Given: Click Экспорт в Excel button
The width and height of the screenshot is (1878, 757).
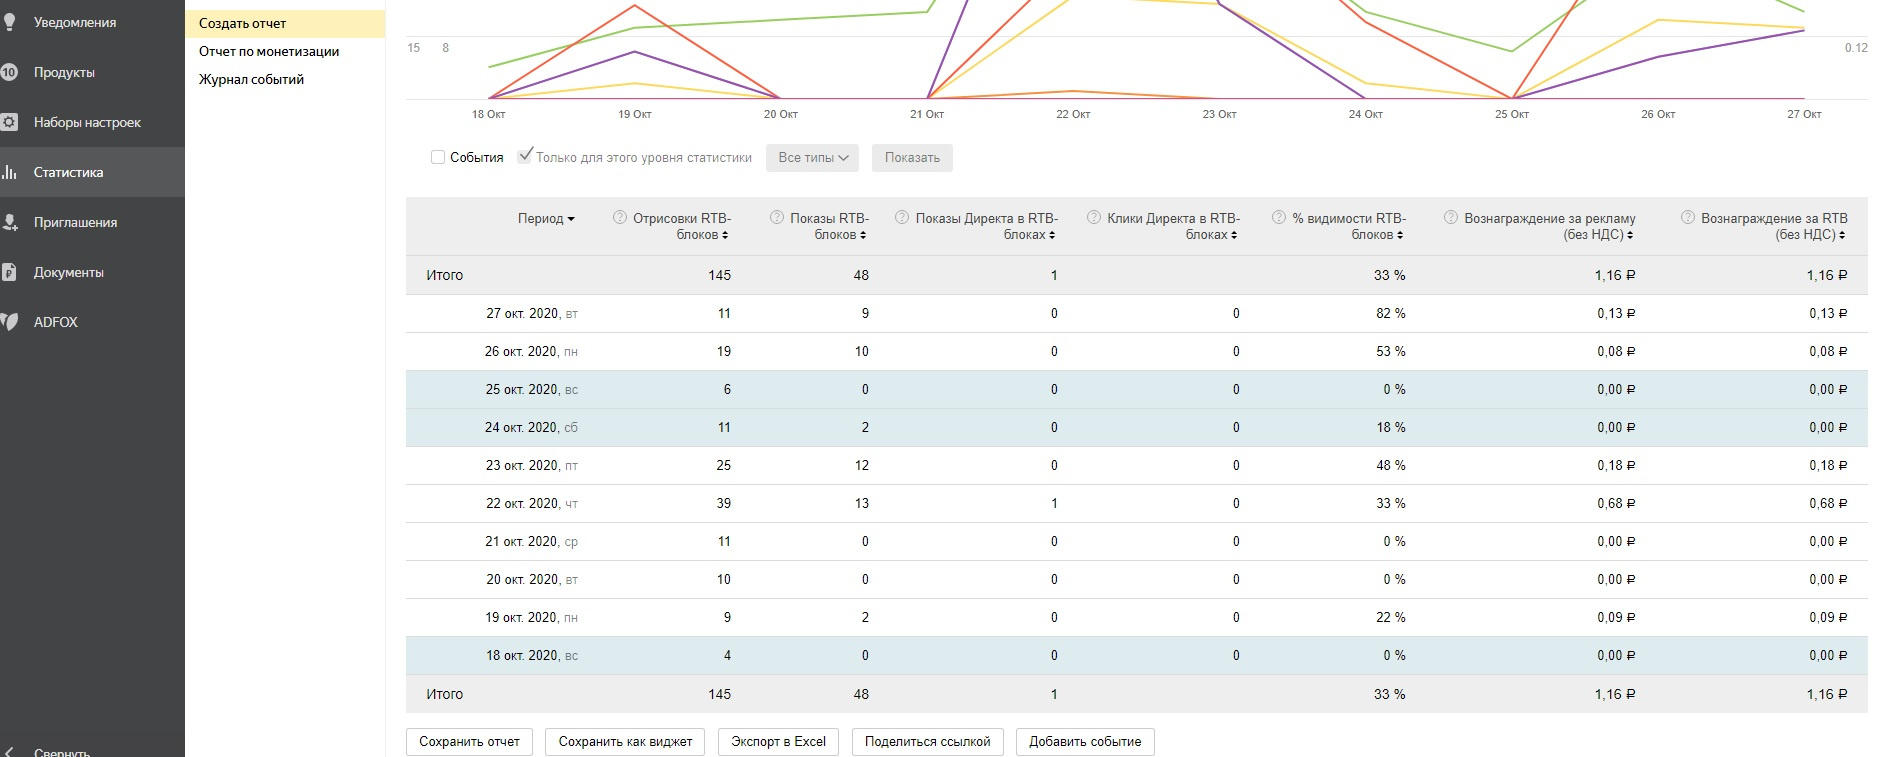Looking at the screenshot, I should (x=778, y=742).
